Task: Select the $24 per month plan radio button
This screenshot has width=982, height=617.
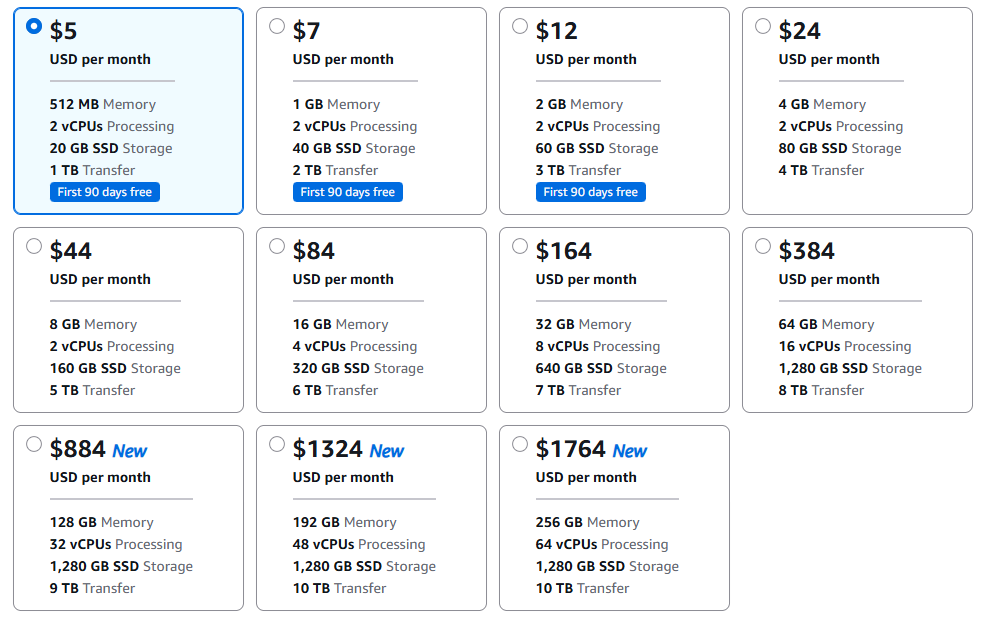Action: [x=762, y=28]
